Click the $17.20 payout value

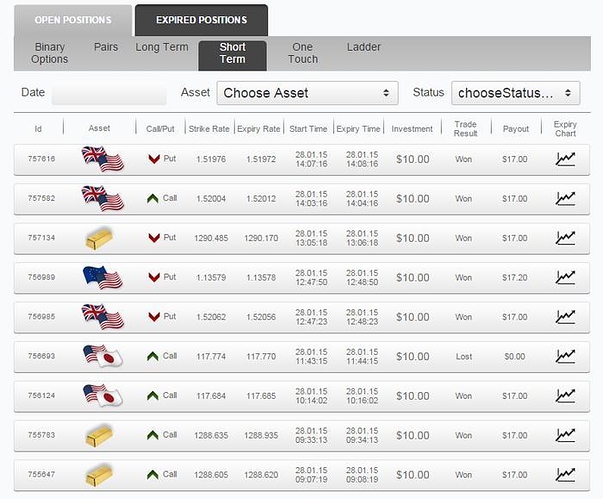[x=515, y=277]
